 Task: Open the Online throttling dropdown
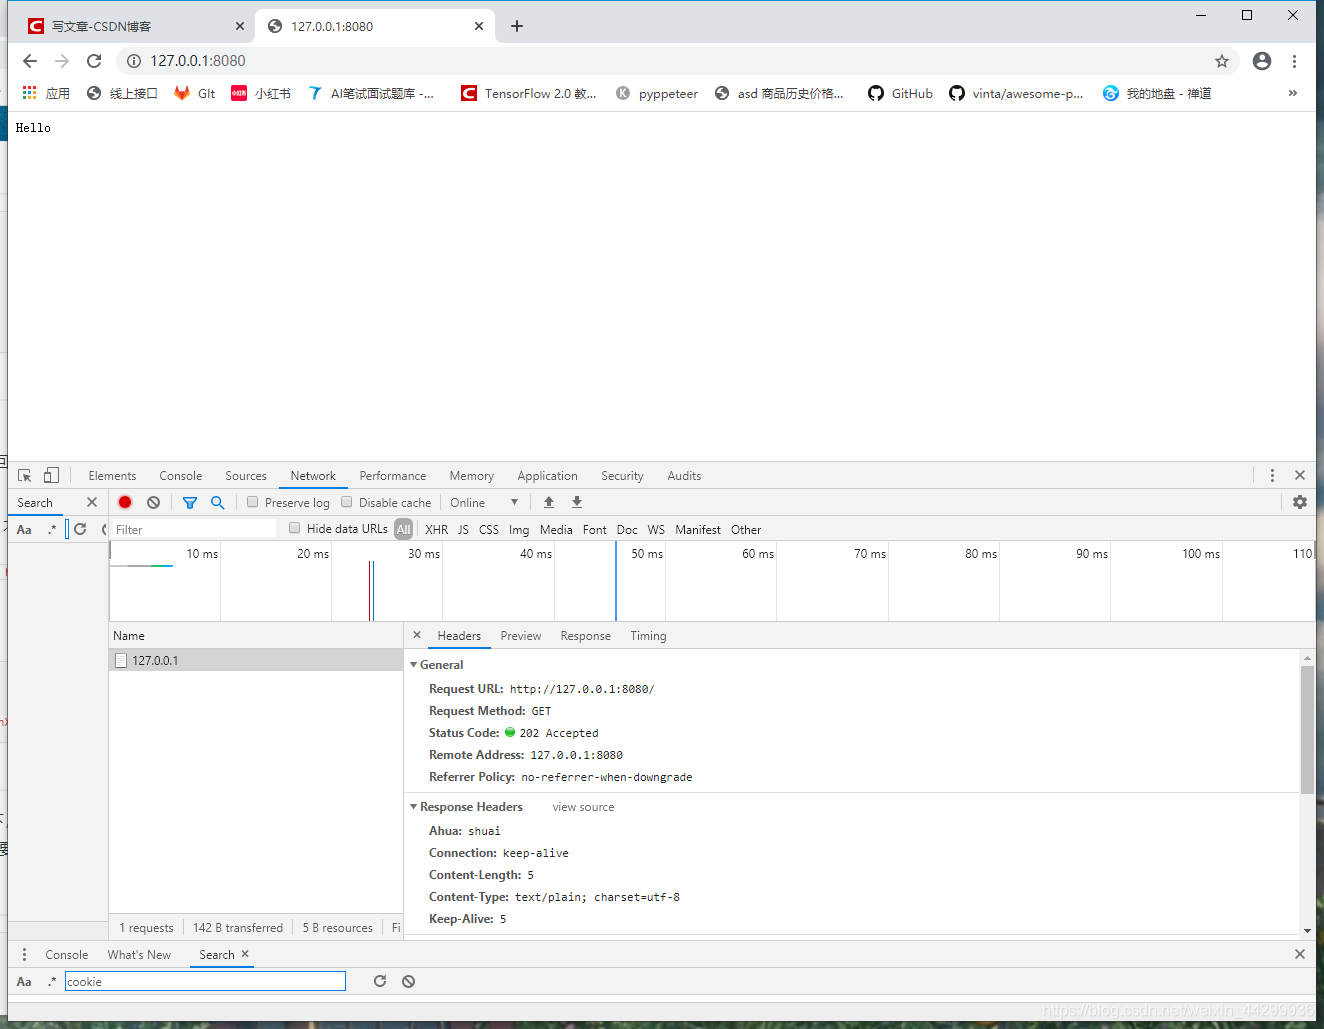pyautogui.click(x=484, y=502)
